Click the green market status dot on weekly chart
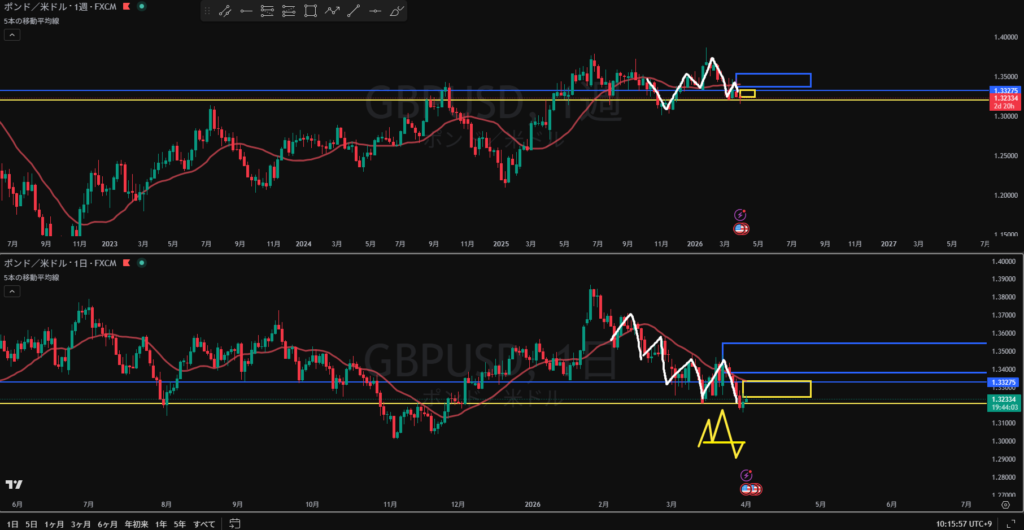 click(139, 6)
